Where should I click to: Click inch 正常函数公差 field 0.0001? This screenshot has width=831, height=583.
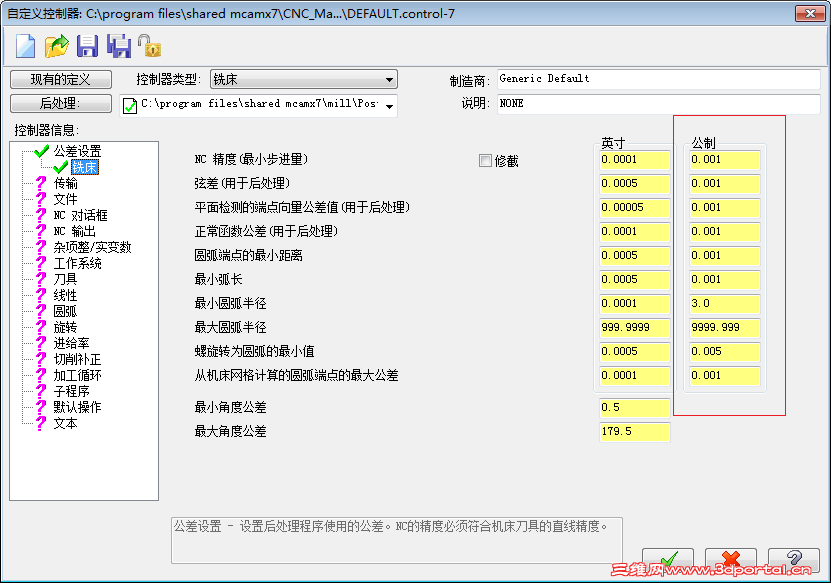coord(634,232)
